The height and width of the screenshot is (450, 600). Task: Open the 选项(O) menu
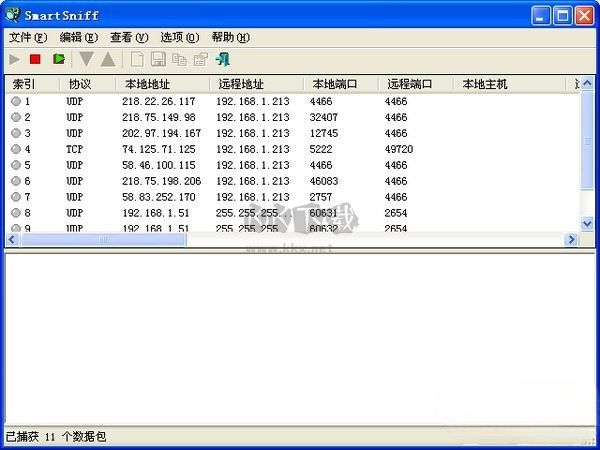(x=180, y=38)
